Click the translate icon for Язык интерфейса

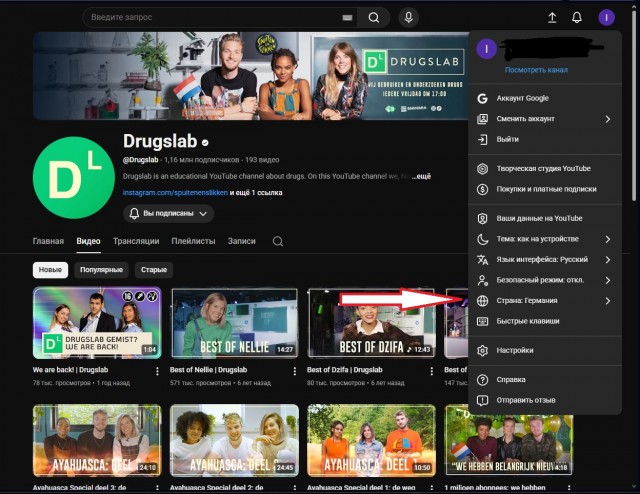pyautogui.click(x=482, y=260)
